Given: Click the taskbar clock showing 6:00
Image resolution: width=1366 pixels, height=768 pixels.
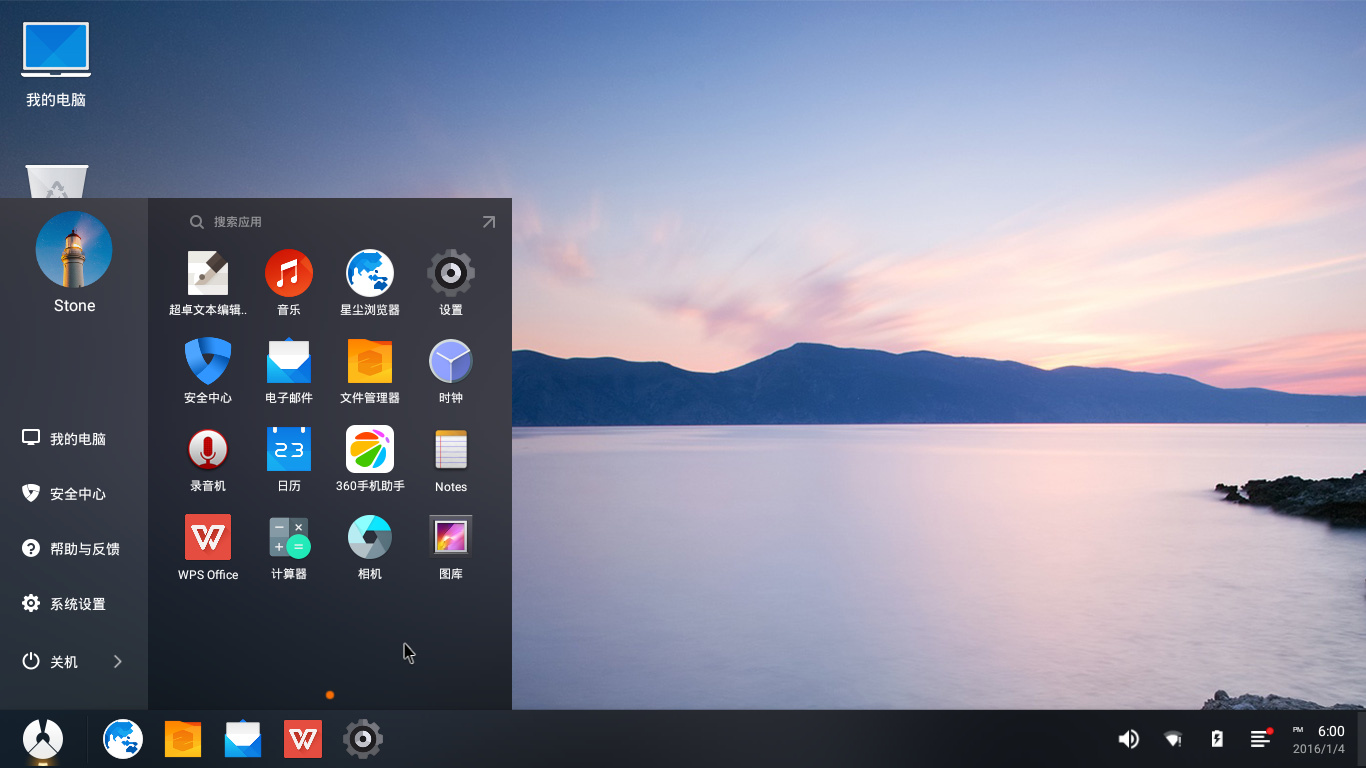Looking at the screenshot, I should 1319,739.
